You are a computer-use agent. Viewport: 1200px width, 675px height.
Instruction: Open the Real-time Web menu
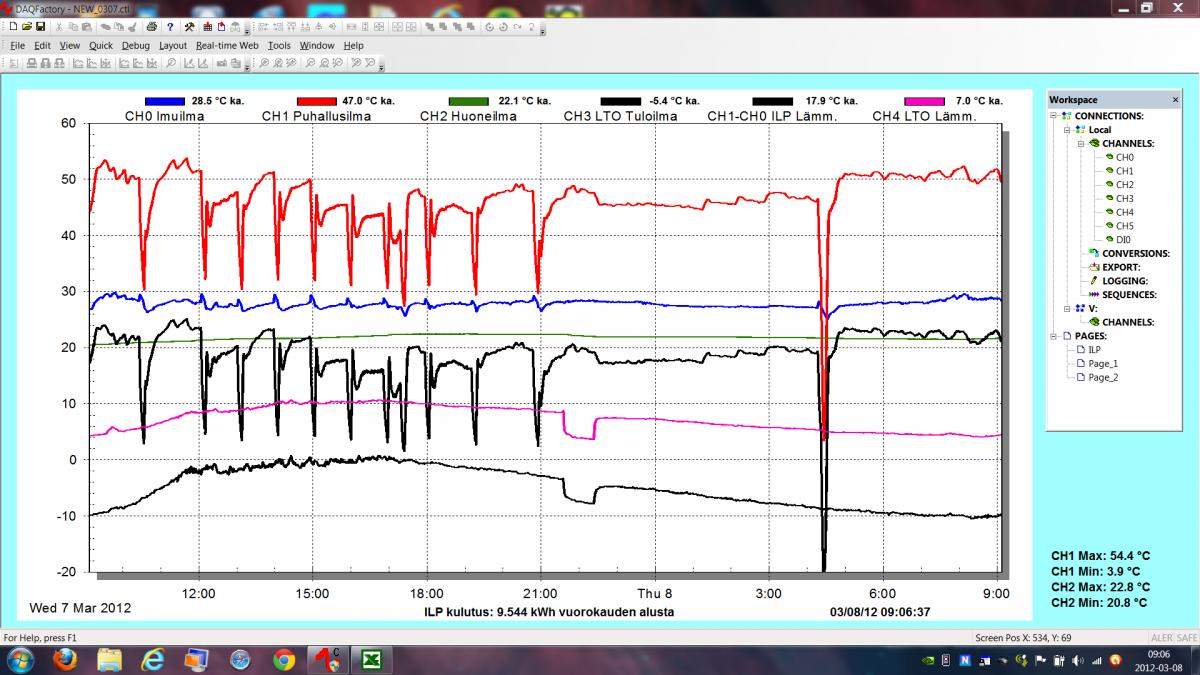tap(227, 45)
